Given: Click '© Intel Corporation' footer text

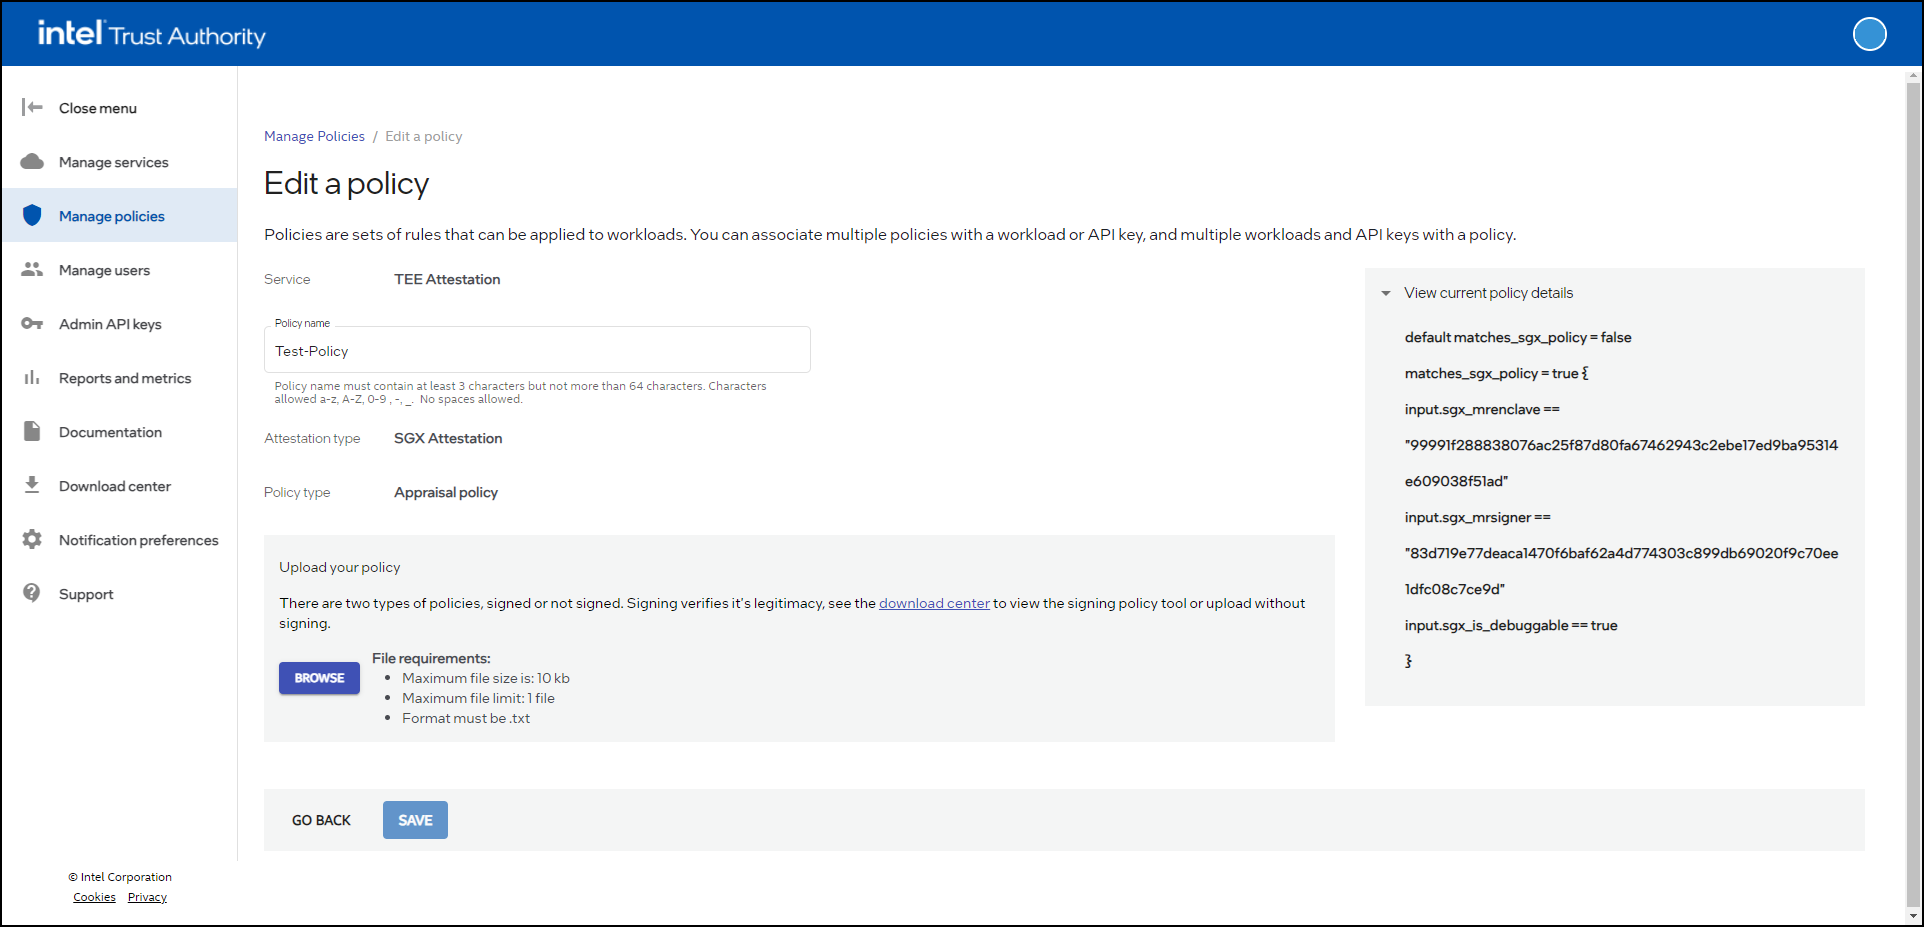Looking at the screenshot, I should 120,877.
